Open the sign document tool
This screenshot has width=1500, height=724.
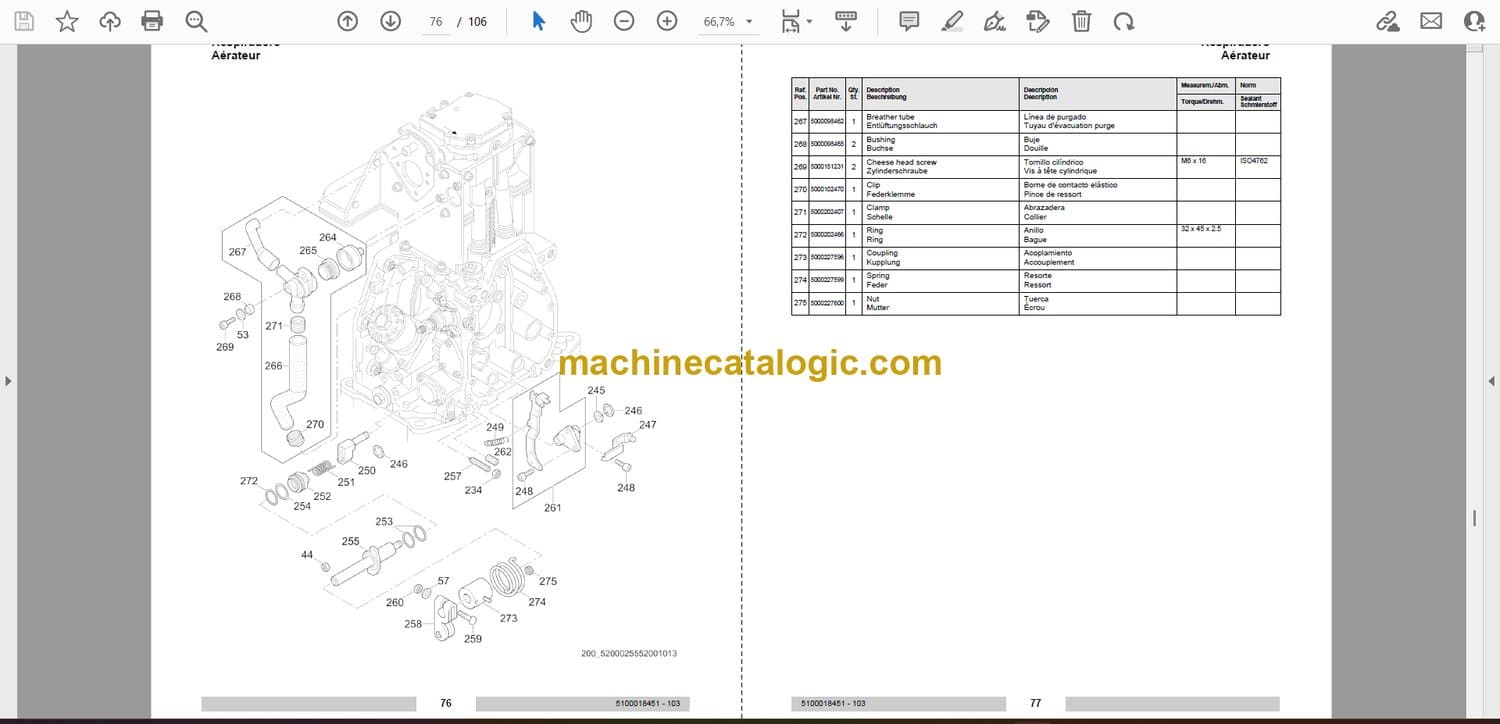(995, 21)
